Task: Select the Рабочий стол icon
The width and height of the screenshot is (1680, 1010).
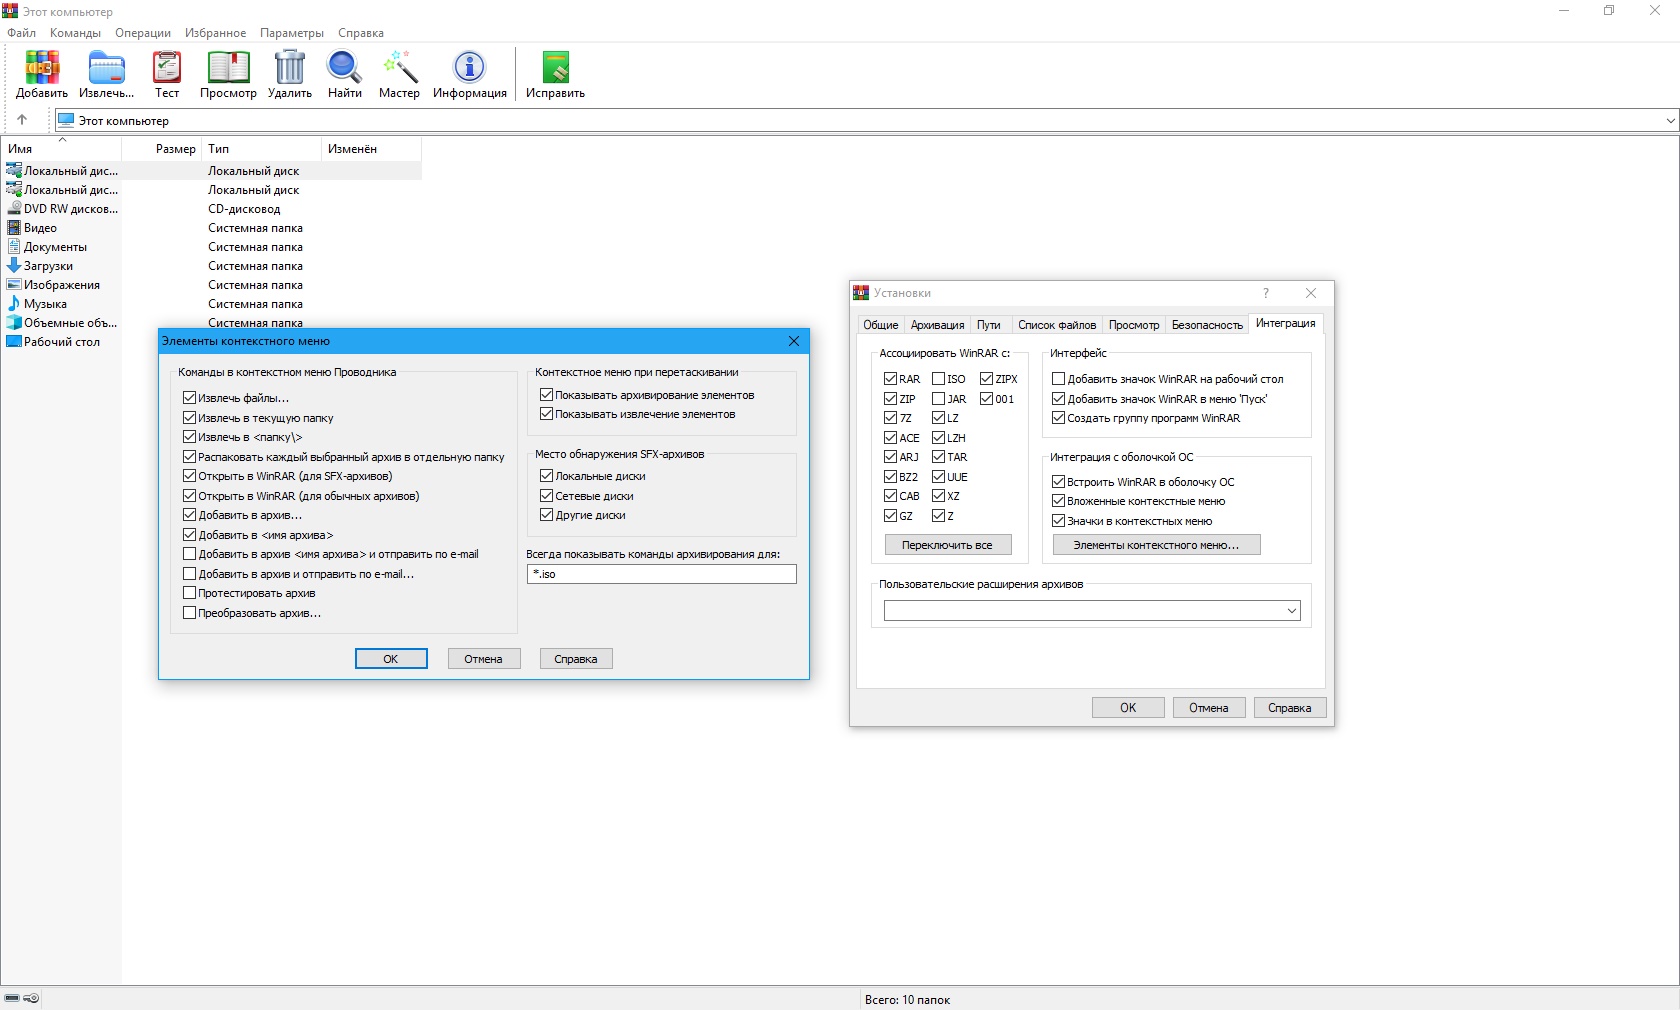Action: pos(14,342)
